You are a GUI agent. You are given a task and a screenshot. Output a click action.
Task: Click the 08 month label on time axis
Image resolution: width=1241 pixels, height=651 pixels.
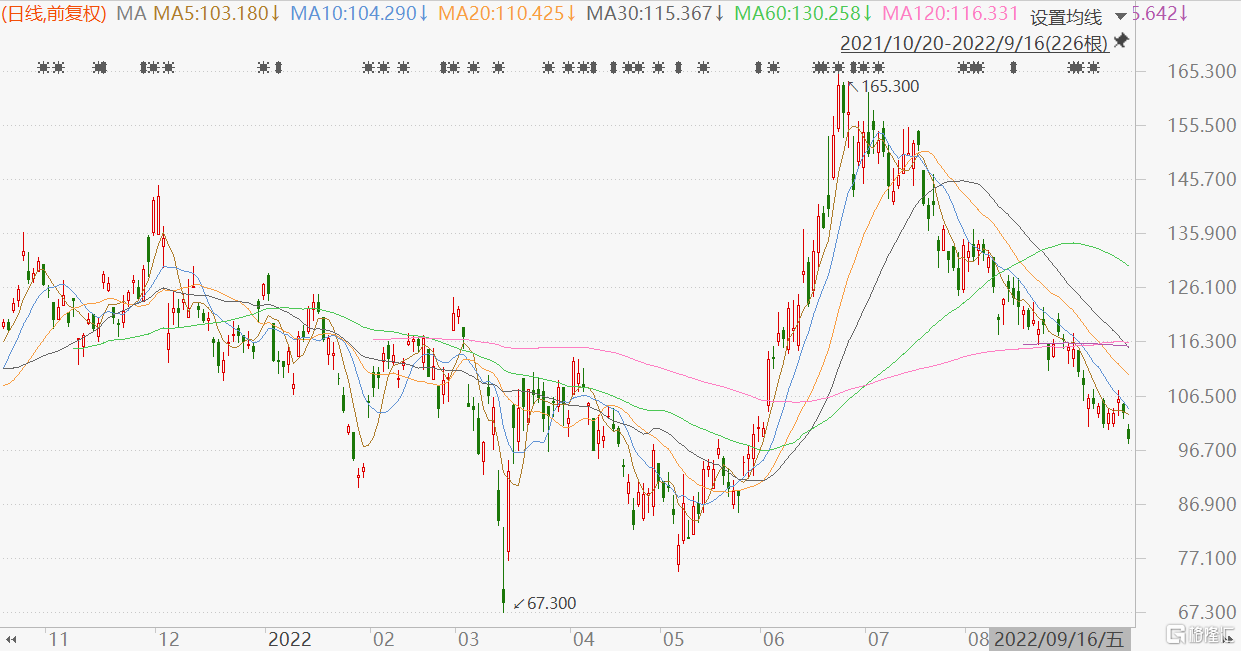coord(978,638)
